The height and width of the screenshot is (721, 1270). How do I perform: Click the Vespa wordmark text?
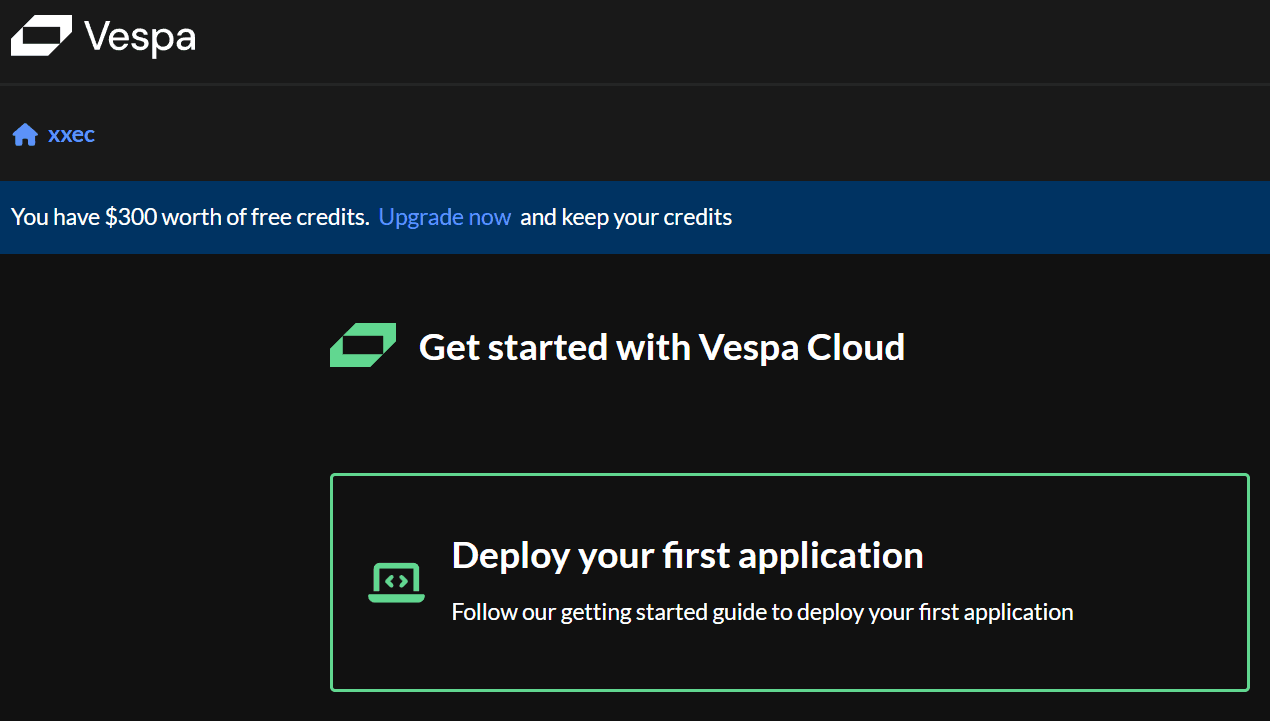(x=140, y=38)
